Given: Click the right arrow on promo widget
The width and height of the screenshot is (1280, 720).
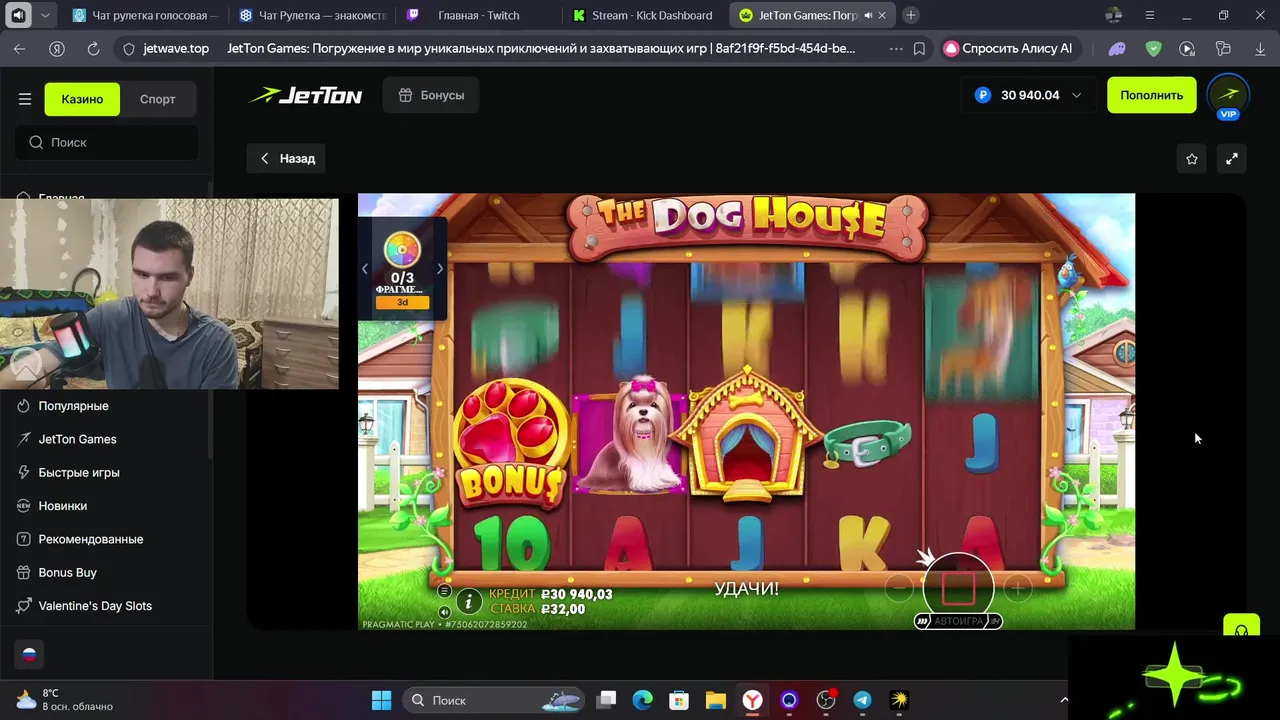Looking at the screenshot, I should coord(439,268).
